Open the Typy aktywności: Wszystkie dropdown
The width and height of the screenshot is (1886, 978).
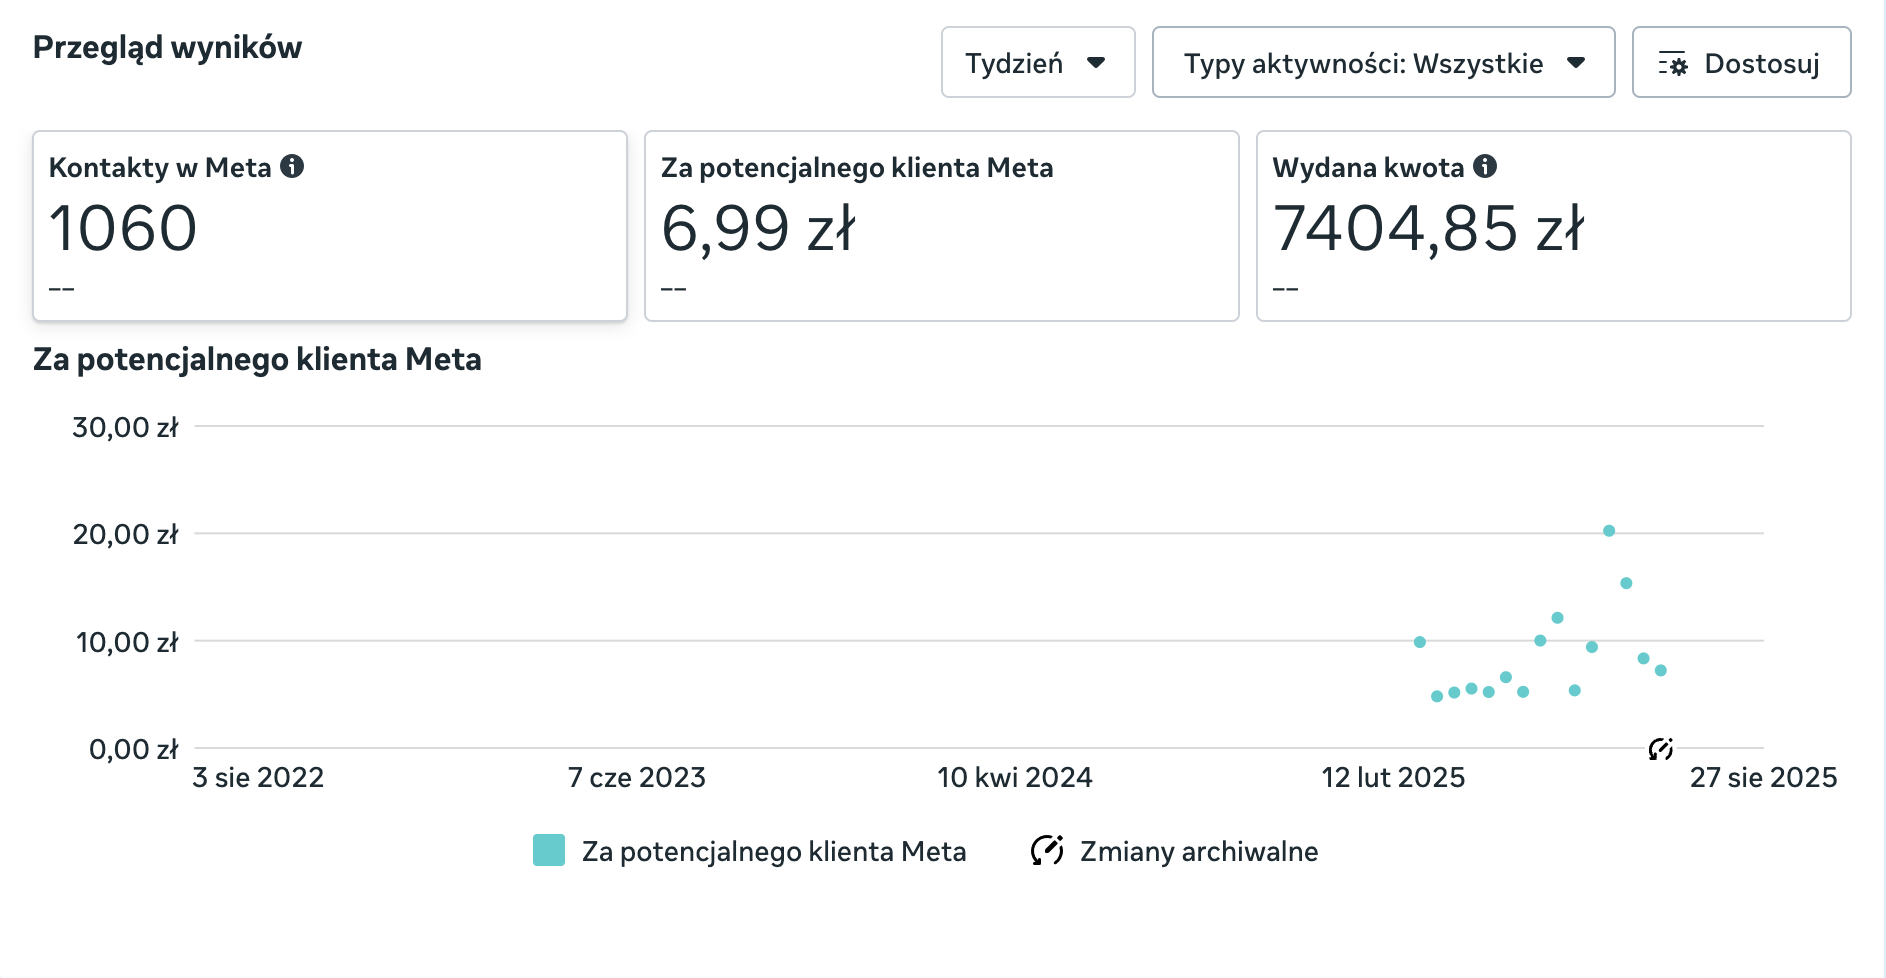[1384, 62]
